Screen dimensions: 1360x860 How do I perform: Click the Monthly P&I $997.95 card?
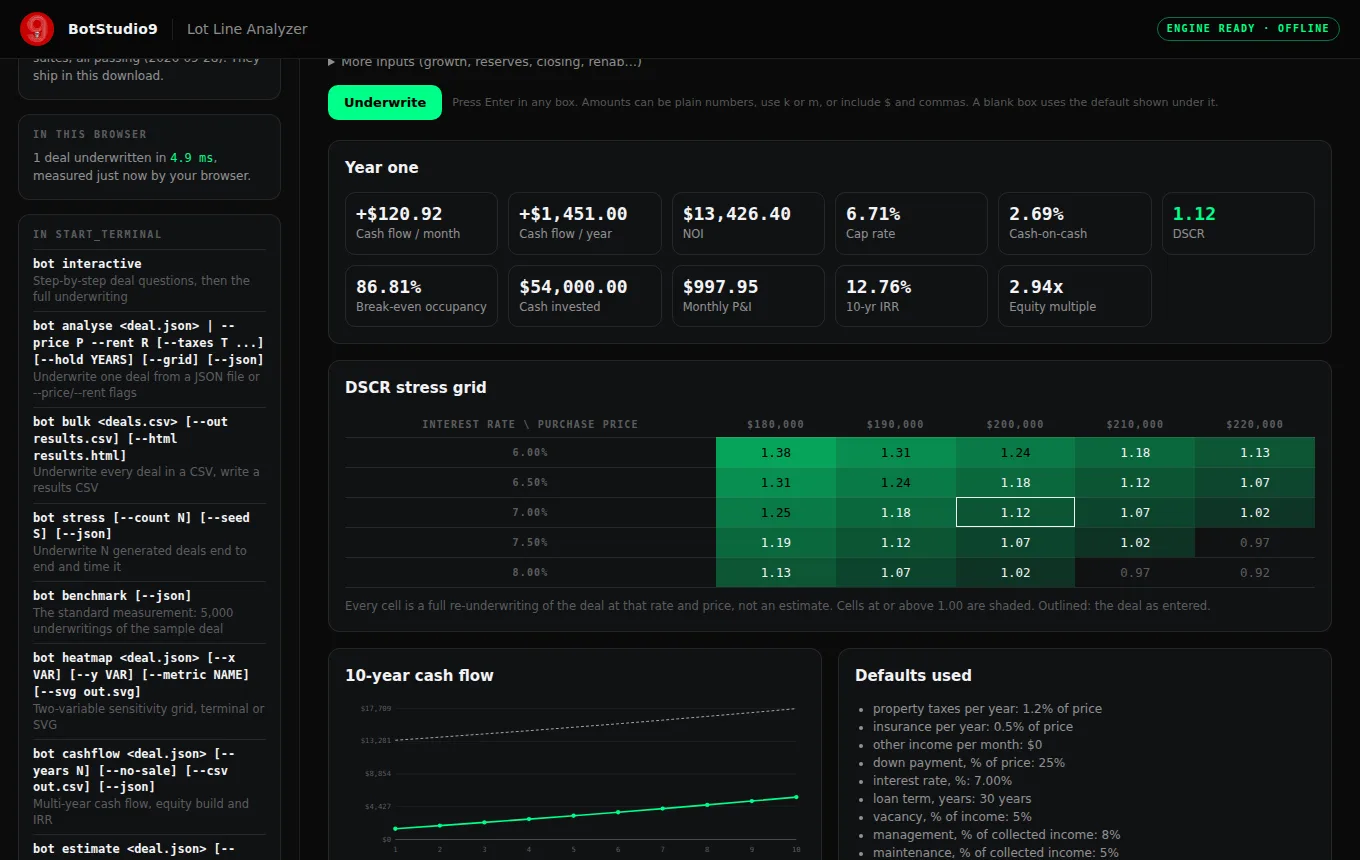748,296
